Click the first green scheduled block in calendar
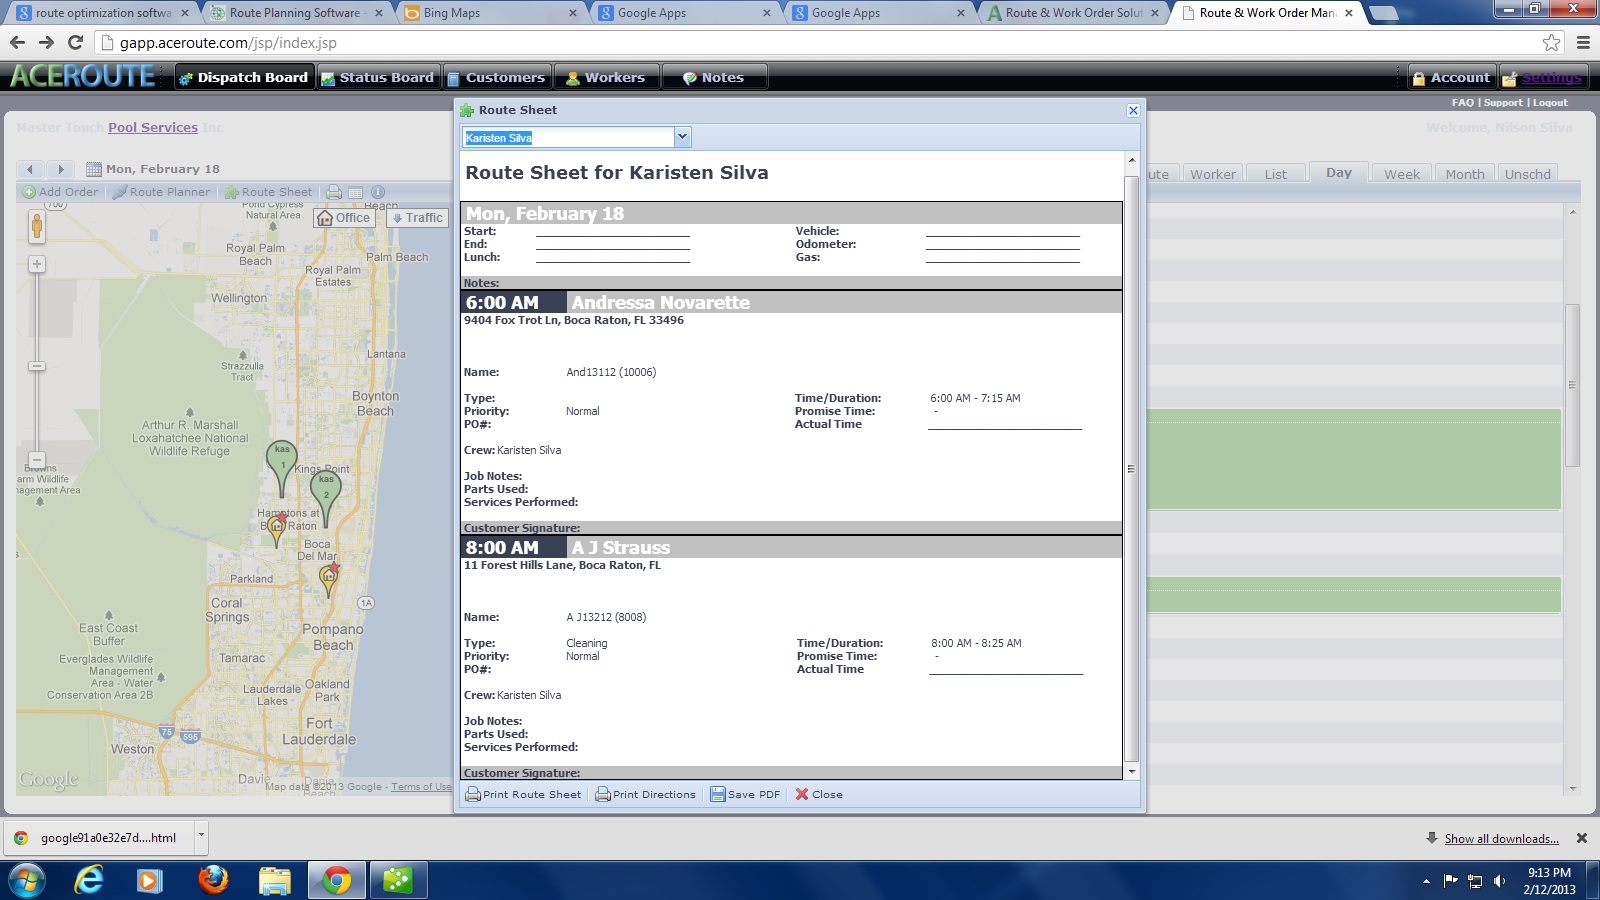Image resolution: width=1600 pixels, height=900 pixels. [x=1354, y=459]
